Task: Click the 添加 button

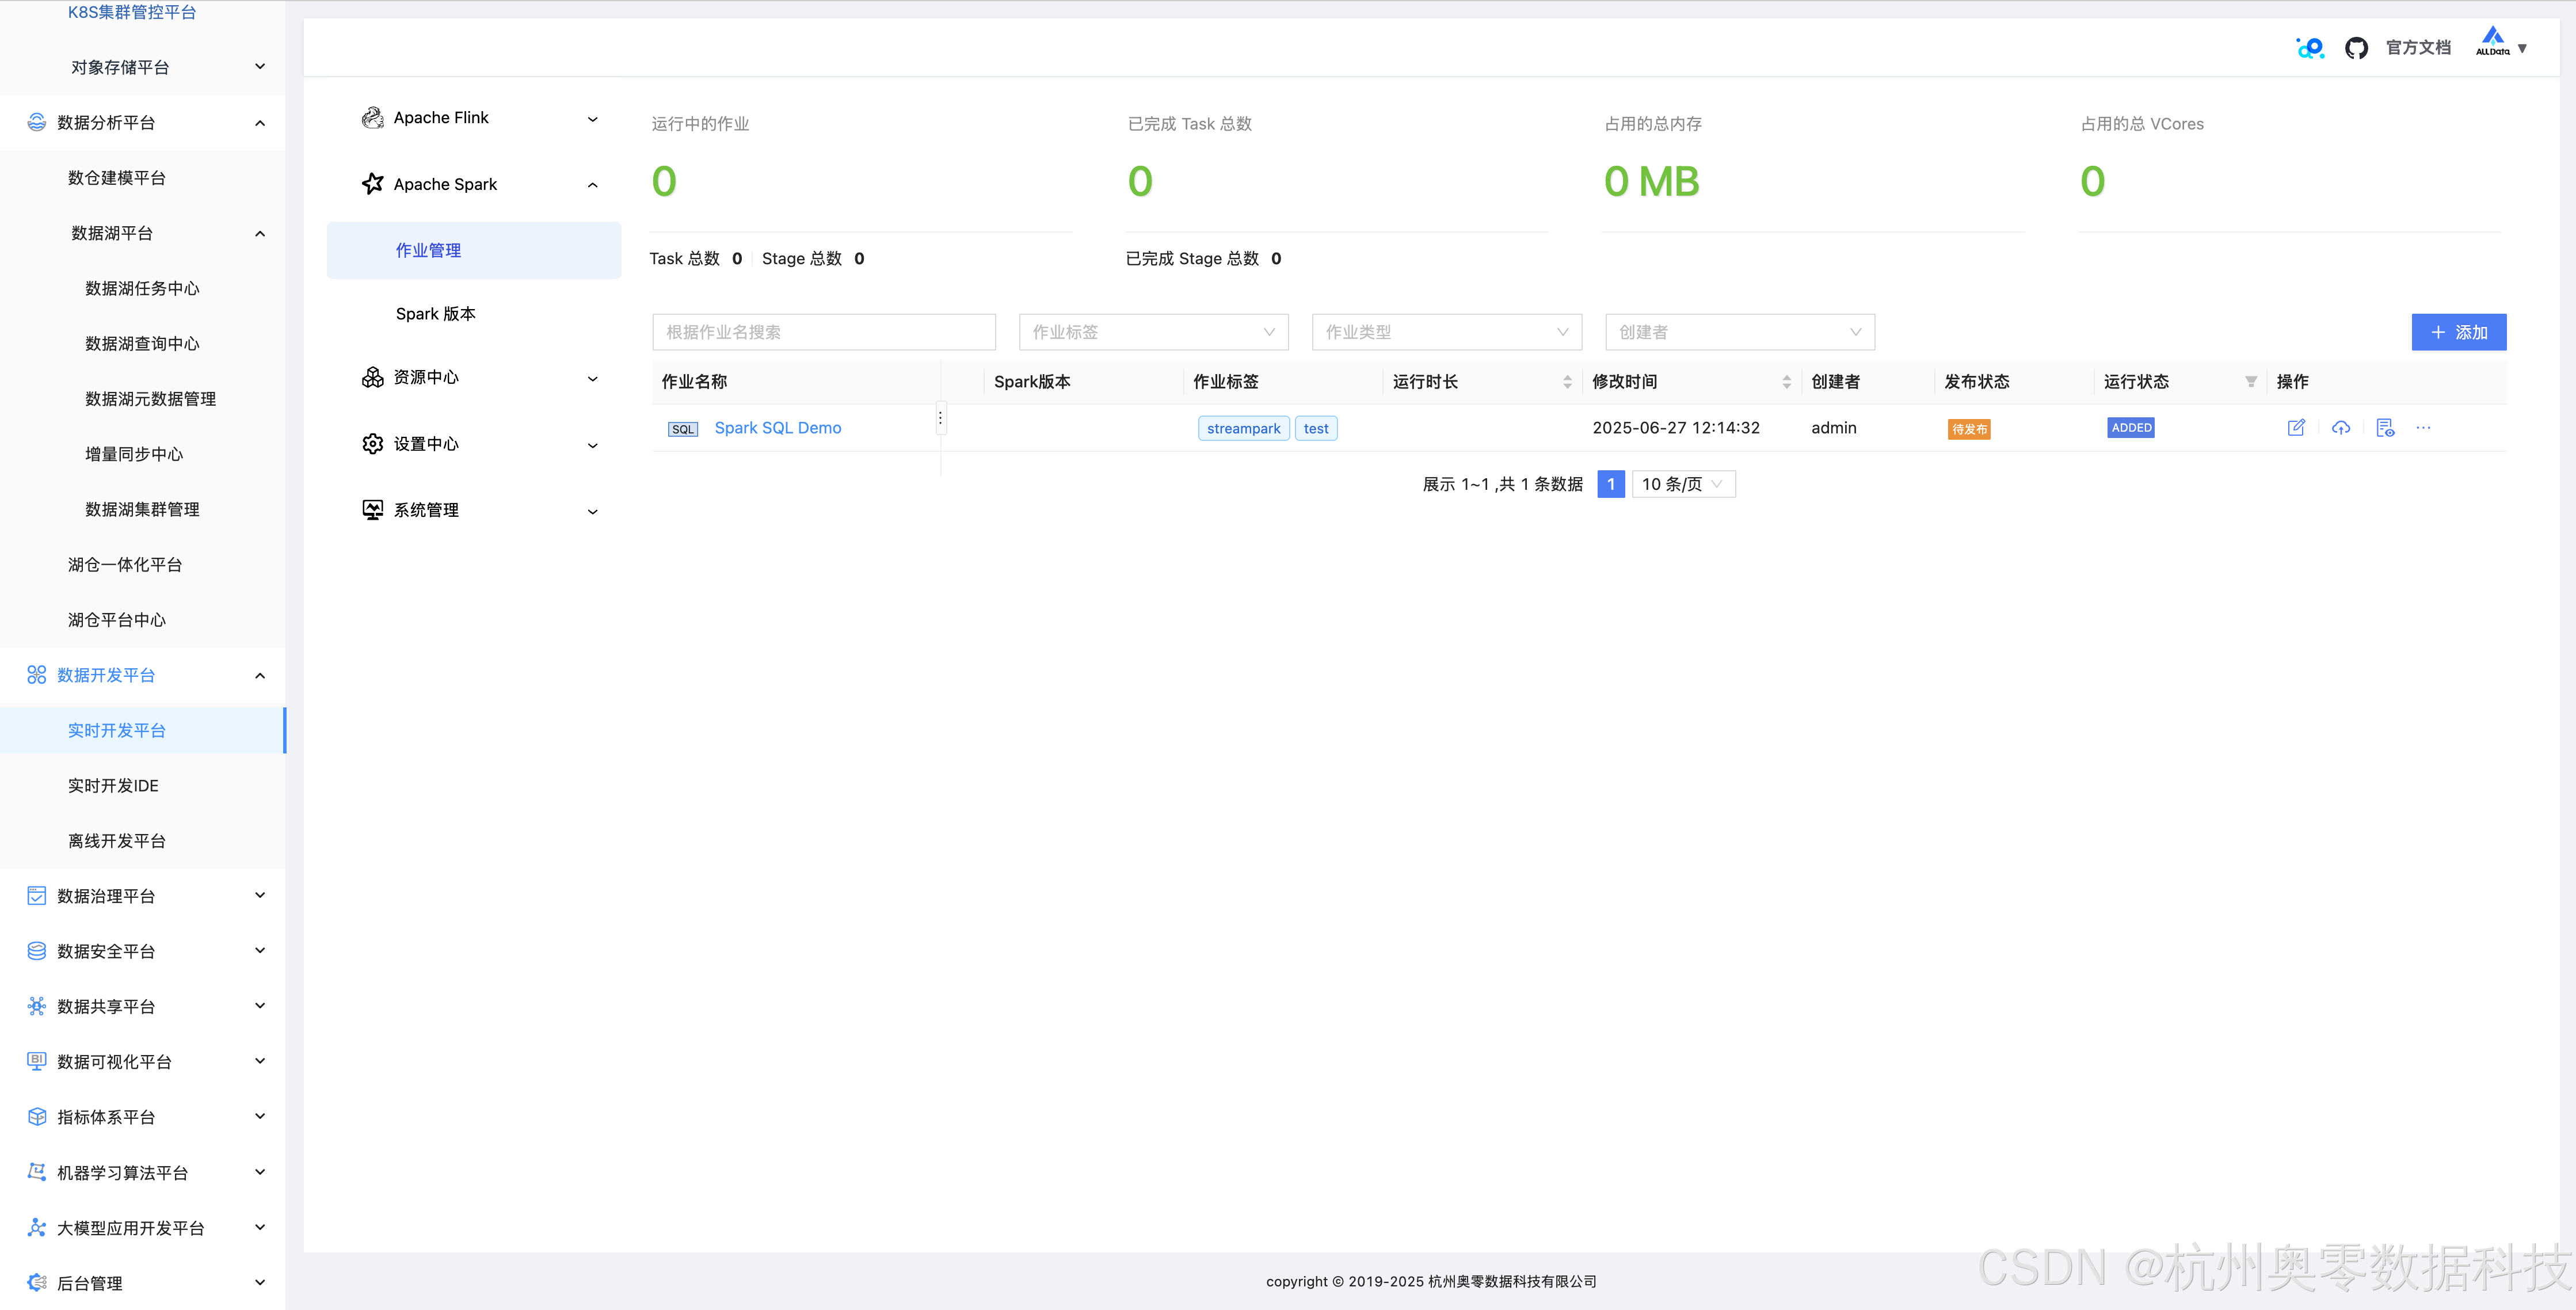Action: (x=2459, y=332)
